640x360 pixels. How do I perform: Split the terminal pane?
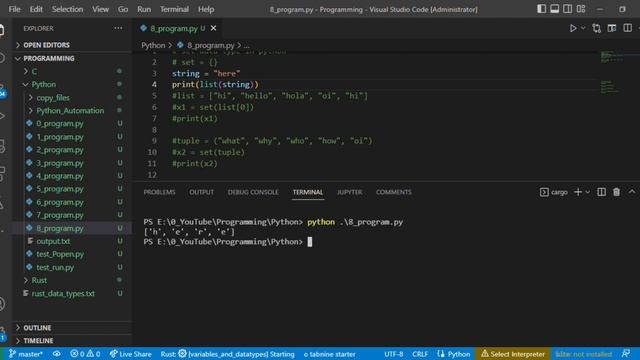click(x=601, y=192)
